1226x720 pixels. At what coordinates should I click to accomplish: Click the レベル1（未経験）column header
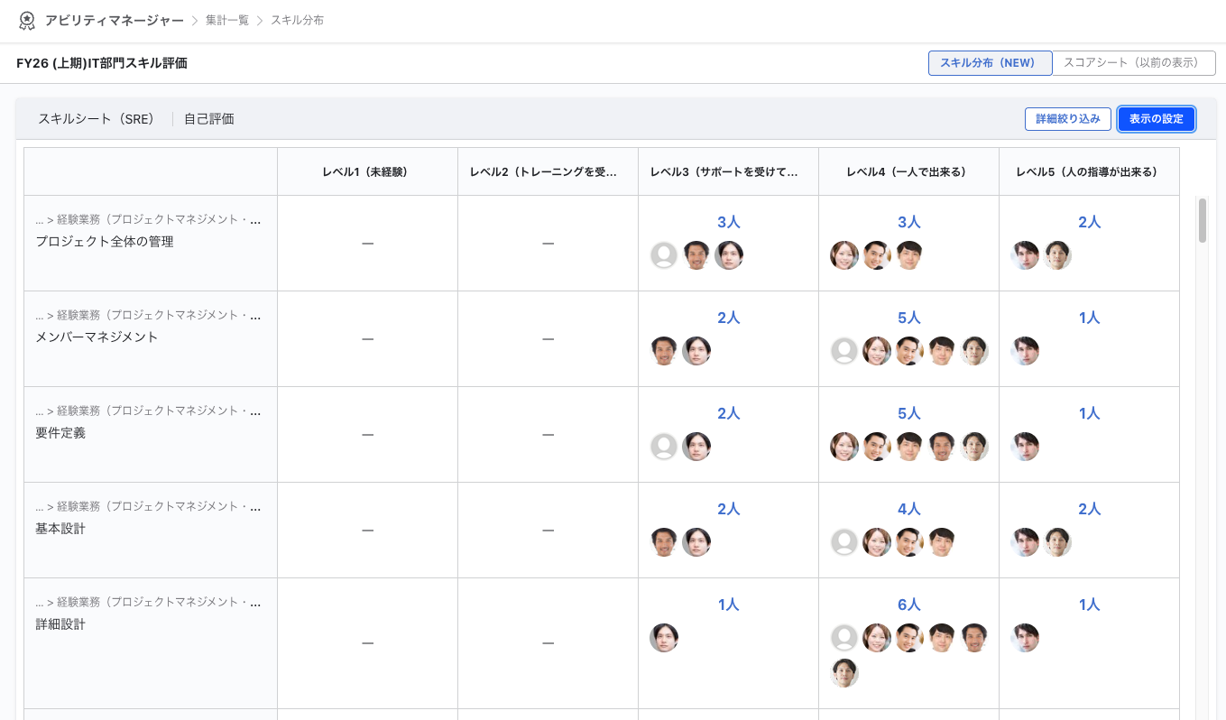367,172
